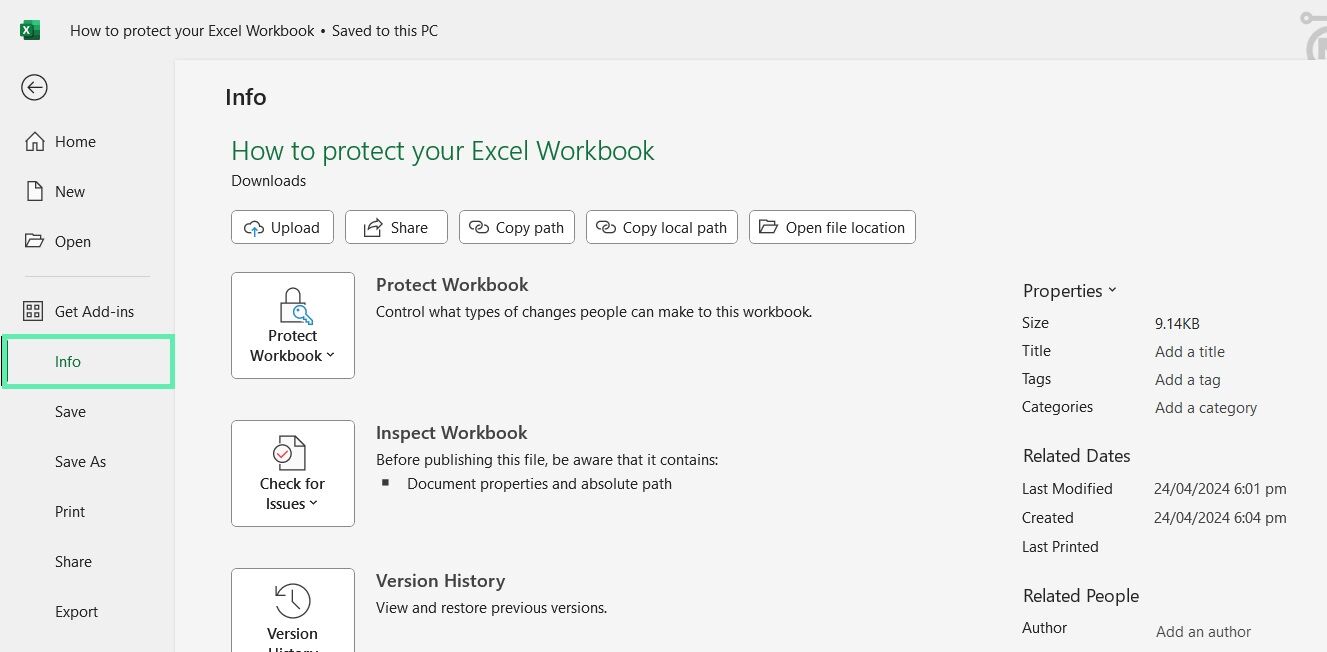Click 'Document properties and absolute path' text
Image resolution: width=1327 pixels, height=652 pixels.
click(539, 483)
